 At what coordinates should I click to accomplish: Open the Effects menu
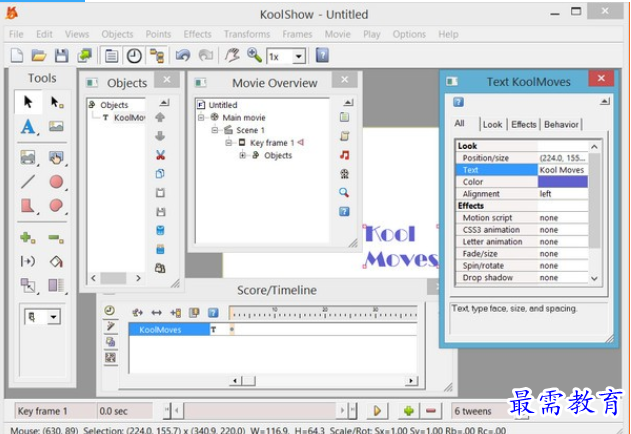click(x=197, y=34)
